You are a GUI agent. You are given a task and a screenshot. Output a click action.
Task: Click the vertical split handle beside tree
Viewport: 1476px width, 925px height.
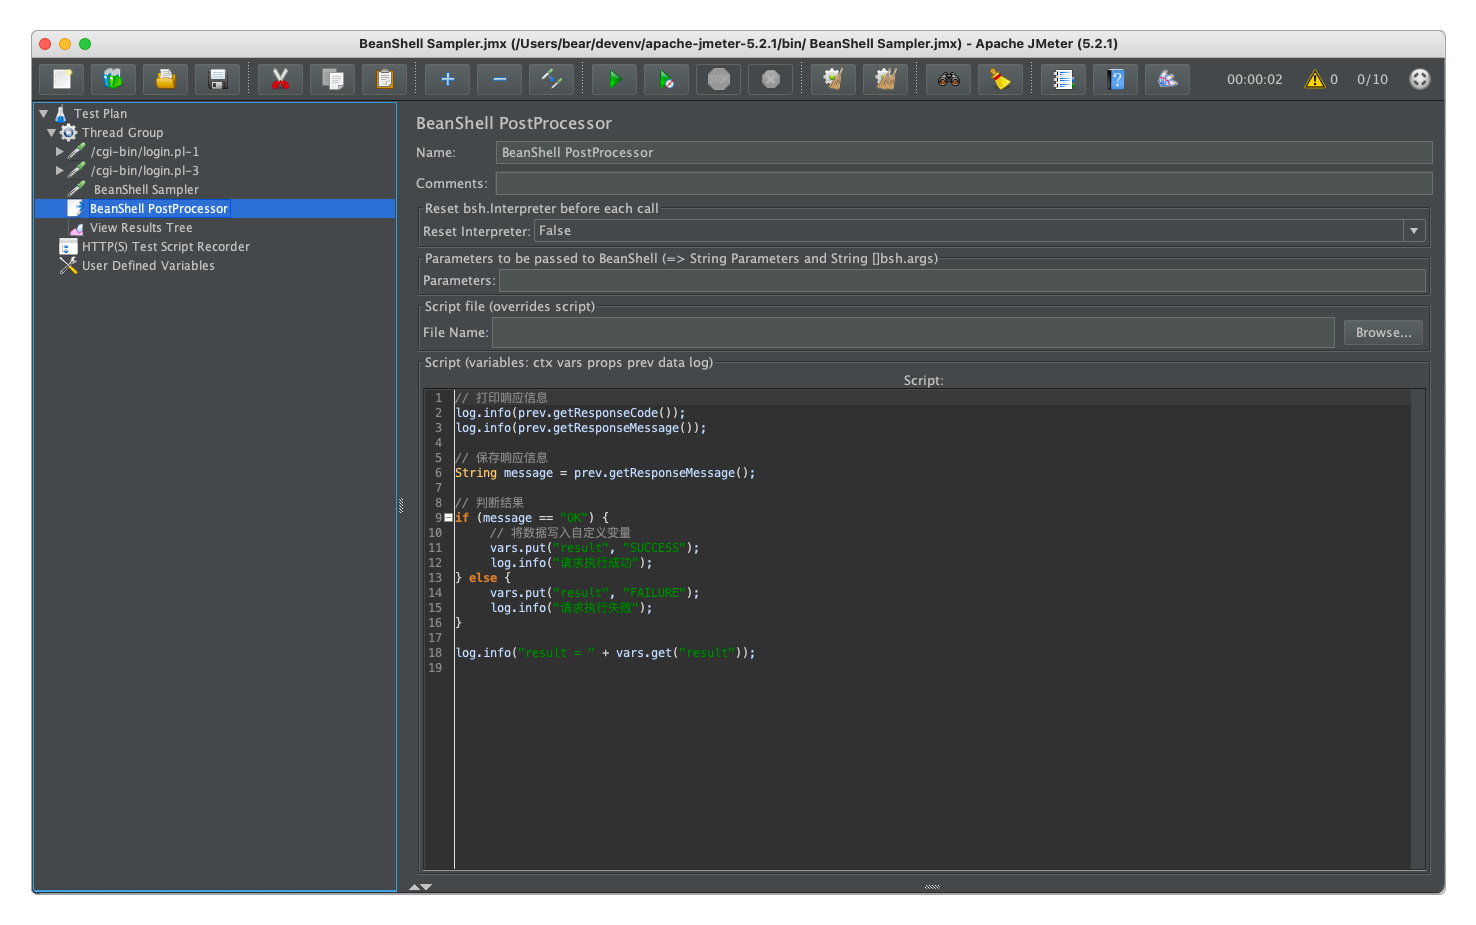401,506
